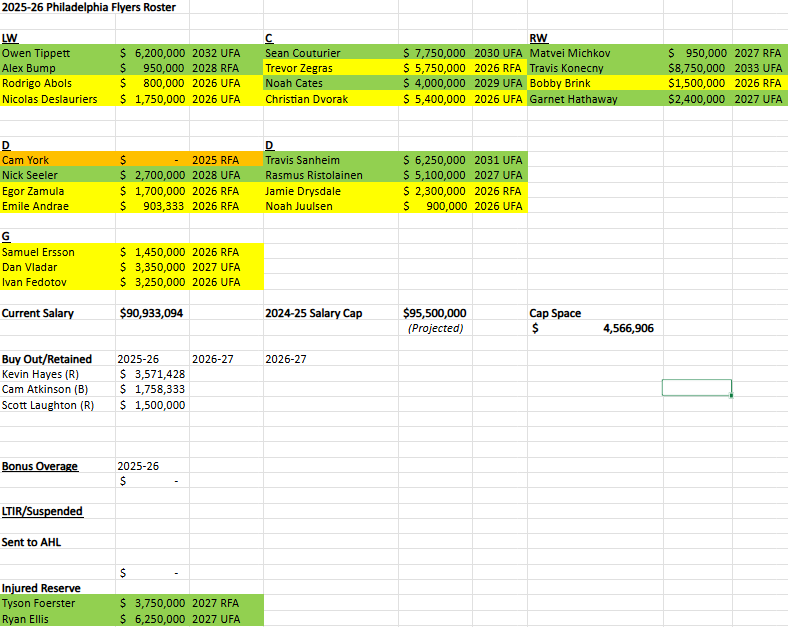788x627 pixels.
Task: Select Ryan Ellis' 6,250,000 salary cell
Action: pos(152,619)
